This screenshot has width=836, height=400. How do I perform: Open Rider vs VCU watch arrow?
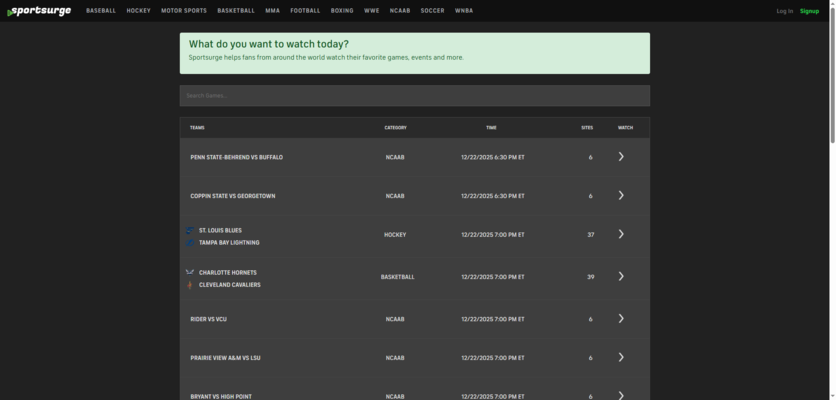coord(621,318)
